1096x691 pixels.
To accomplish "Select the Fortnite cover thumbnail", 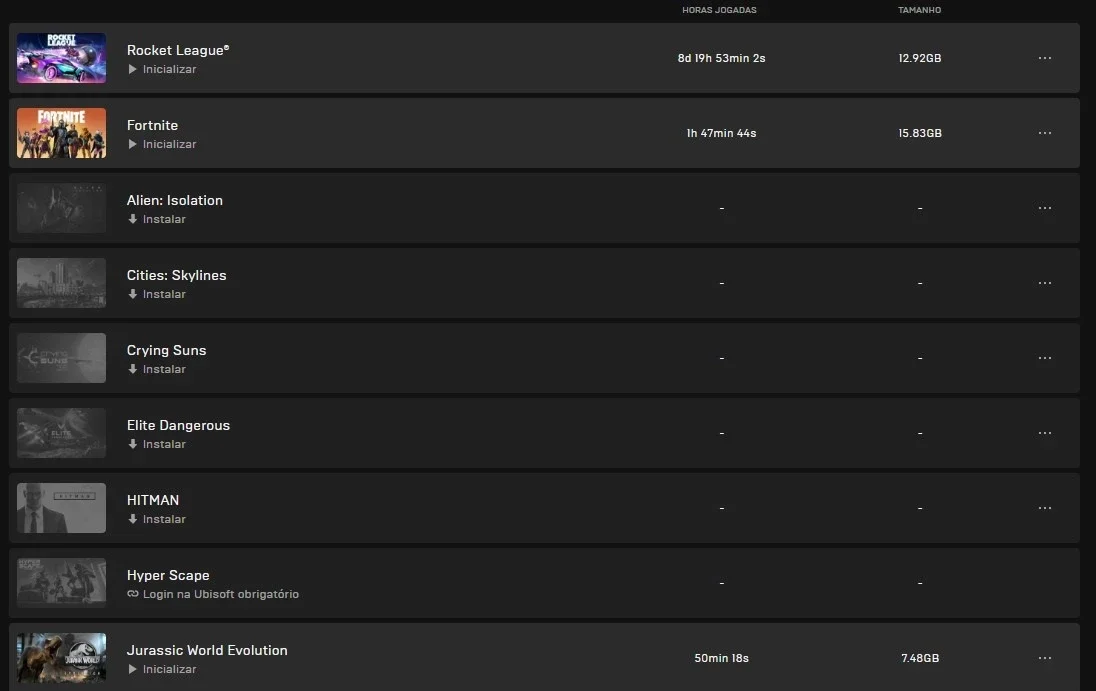I will [62, 133].
